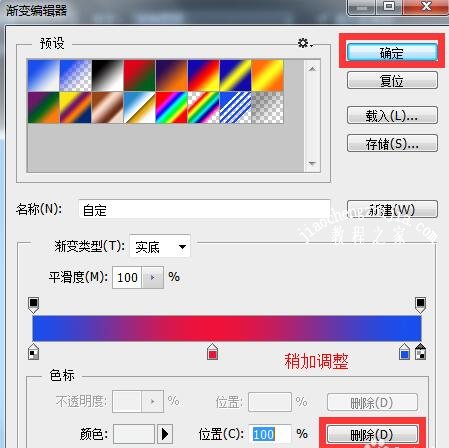Select the red color stop in middle
This screenshot has width=449, height=448.
[x=212, y=352]
